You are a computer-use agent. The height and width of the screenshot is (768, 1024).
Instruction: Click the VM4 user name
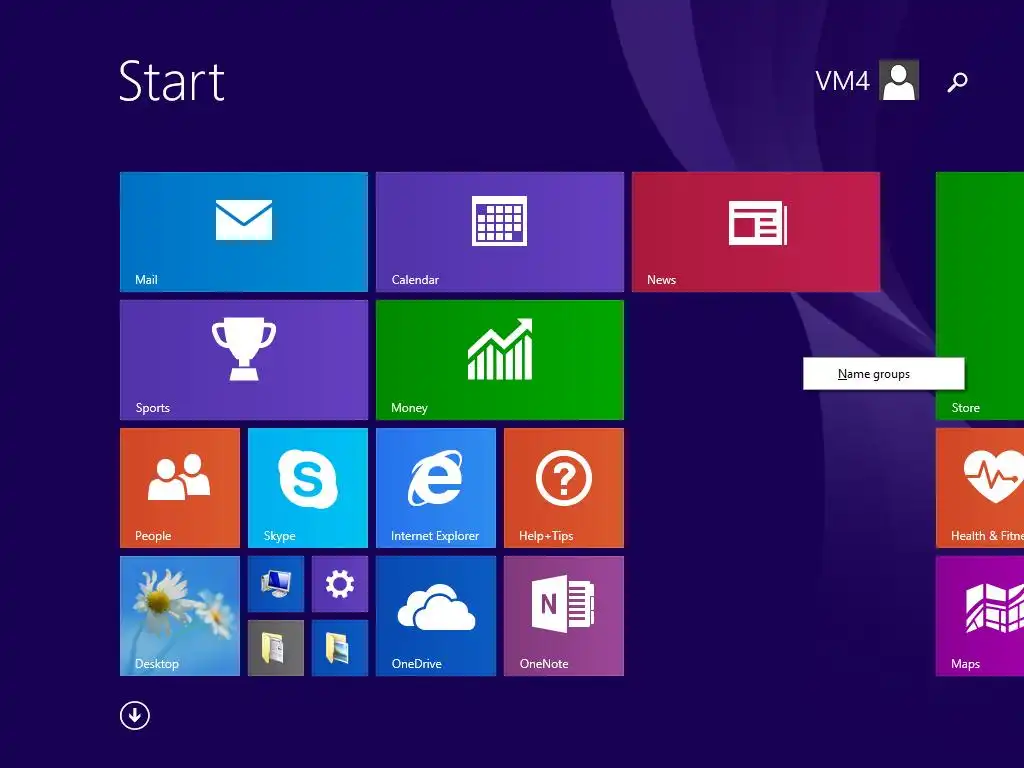pyautogui.click(x=842, y=81)
